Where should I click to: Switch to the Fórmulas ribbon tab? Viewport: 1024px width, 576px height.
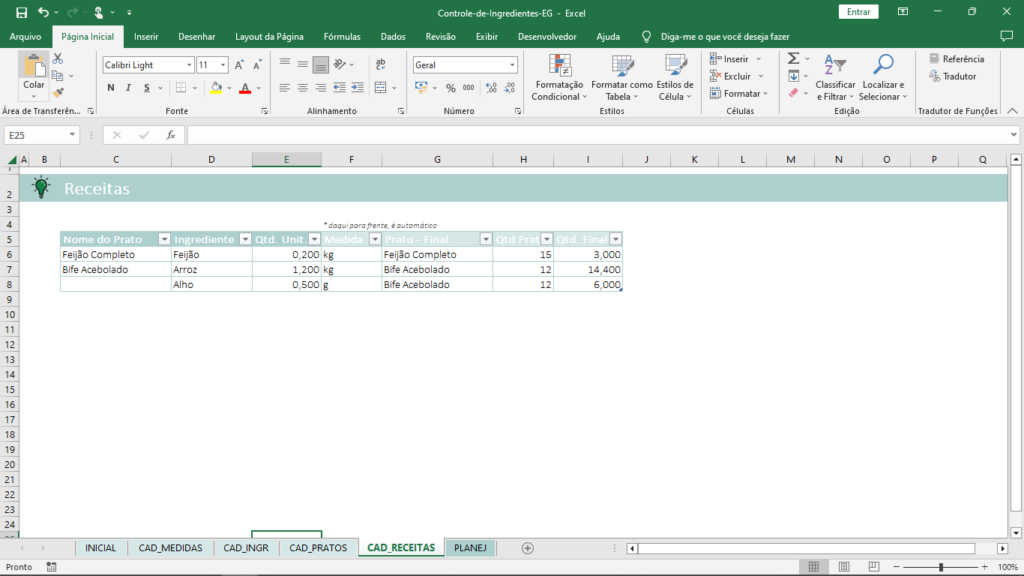coord(342,36)
